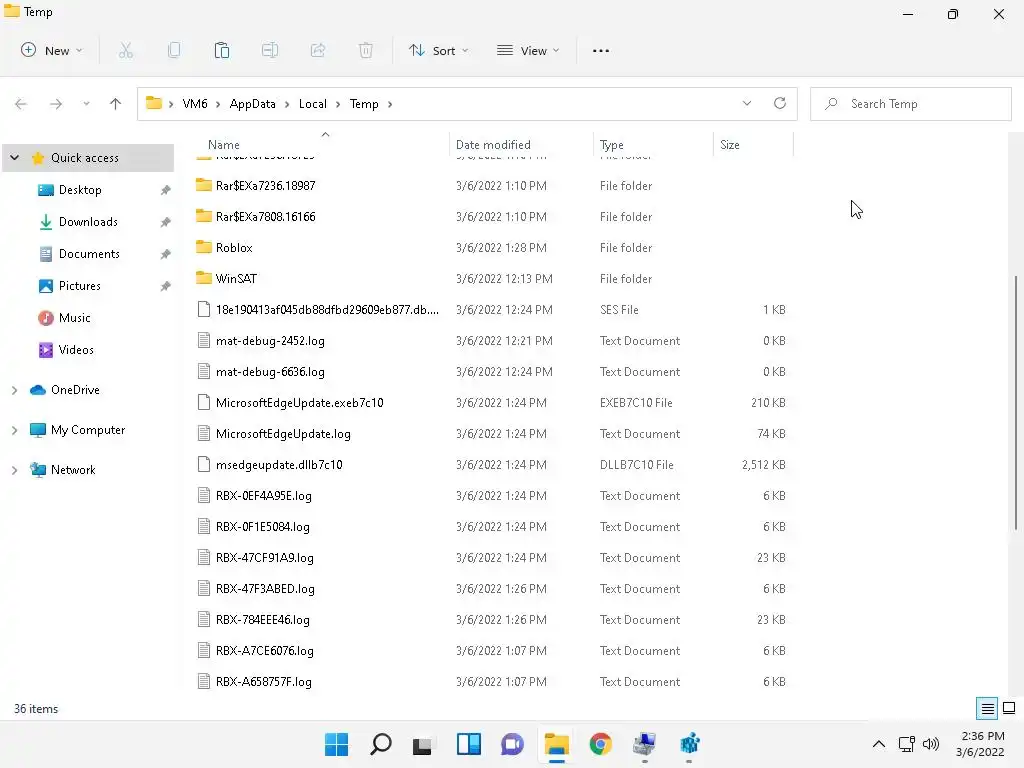Click the network tray icon
Image resolution: width=1024 pixels, height=768 pixels.
[906, 744]
